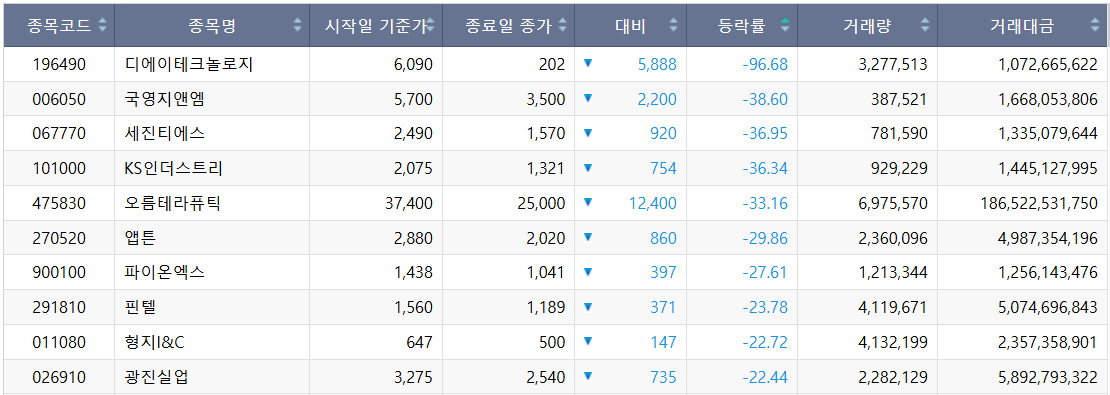Select stock name 디에이테크놀로지

click(x=188, y=64)
